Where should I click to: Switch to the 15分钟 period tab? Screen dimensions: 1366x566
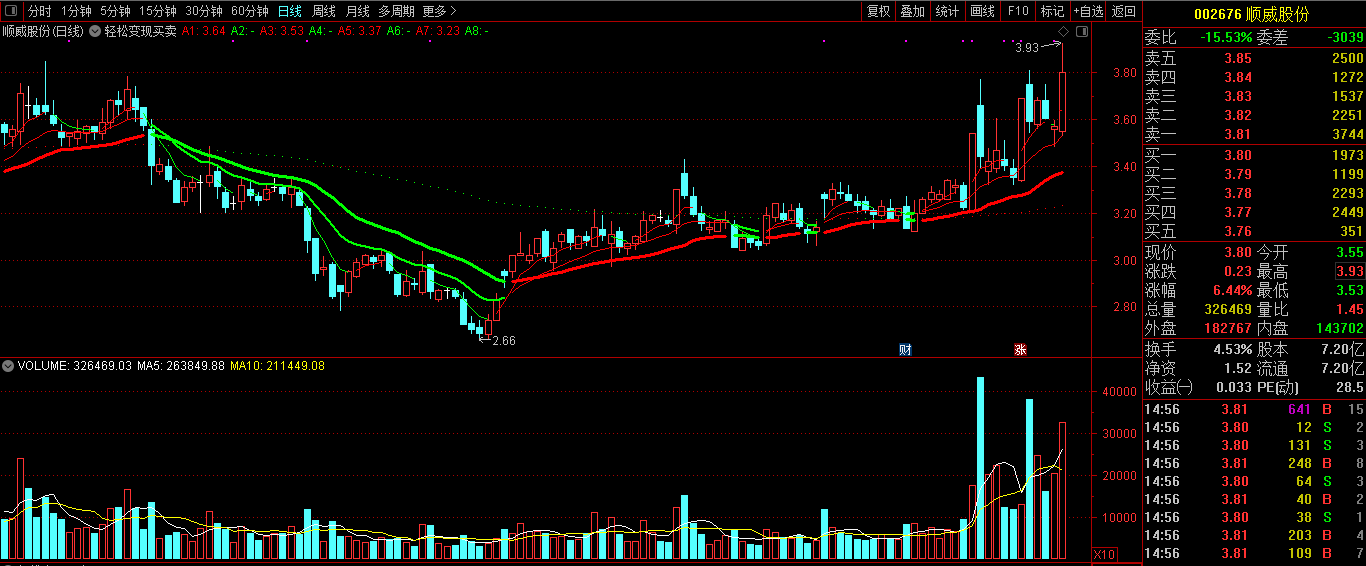(157, 11)
